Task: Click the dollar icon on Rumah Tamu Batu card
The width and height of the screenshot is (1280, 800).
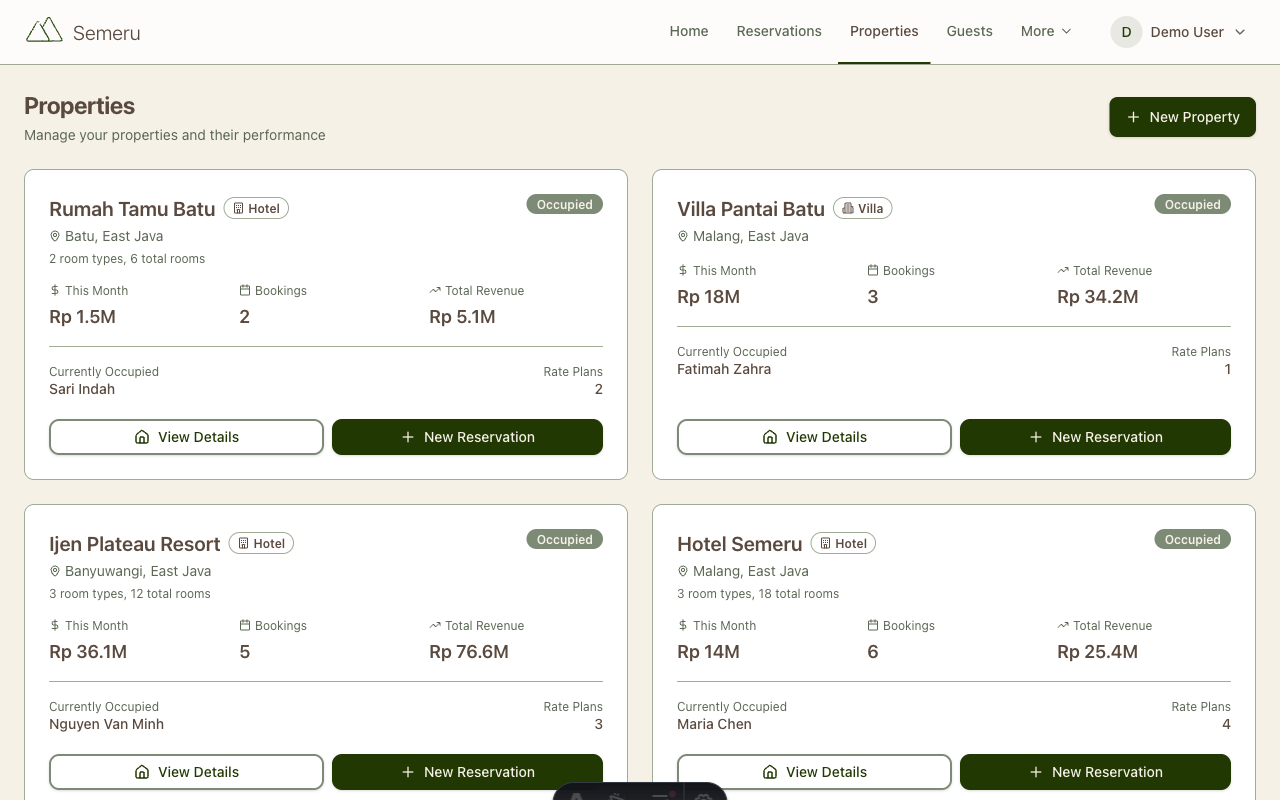Action: point(55,291)
